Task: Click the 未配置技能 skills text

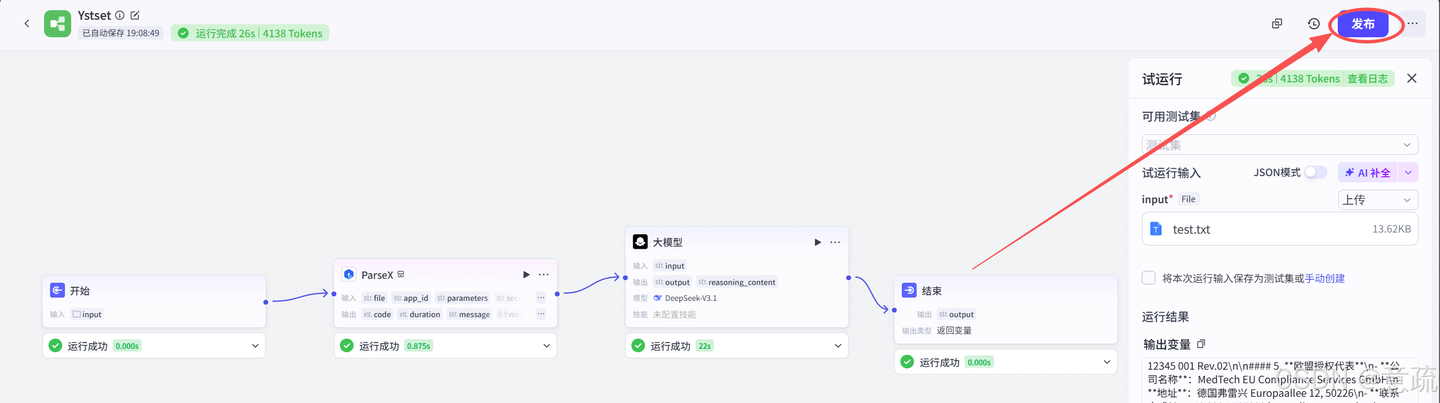Action: coord(674,314)
